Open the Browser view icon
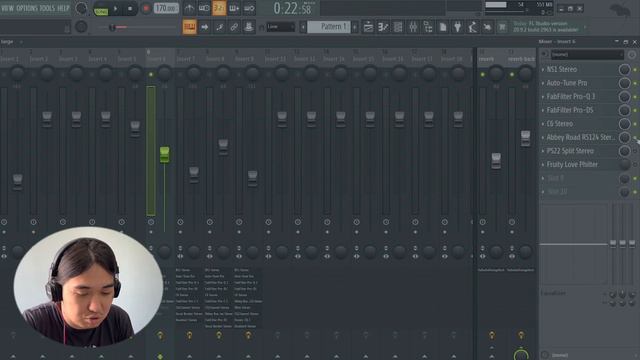Viewport: 640px width, 360px height. [x=428, y=27]
